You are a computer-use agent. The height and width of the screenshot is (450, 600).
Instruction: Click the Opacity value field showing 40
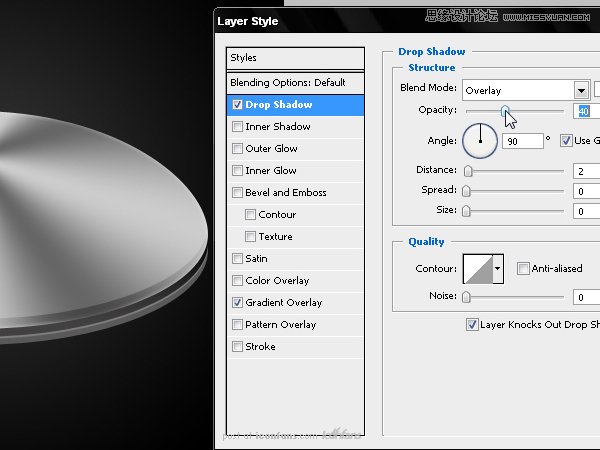pos(587,111)
